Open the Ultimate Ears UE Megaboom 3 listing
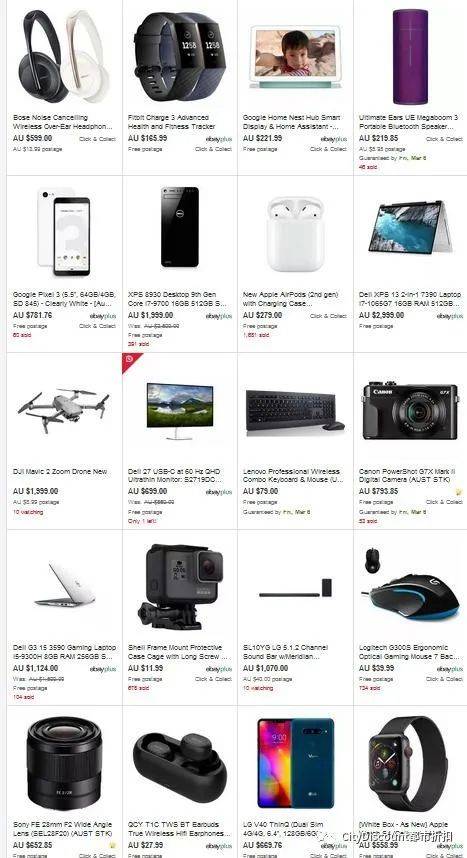467x858 pixels. 409,121
